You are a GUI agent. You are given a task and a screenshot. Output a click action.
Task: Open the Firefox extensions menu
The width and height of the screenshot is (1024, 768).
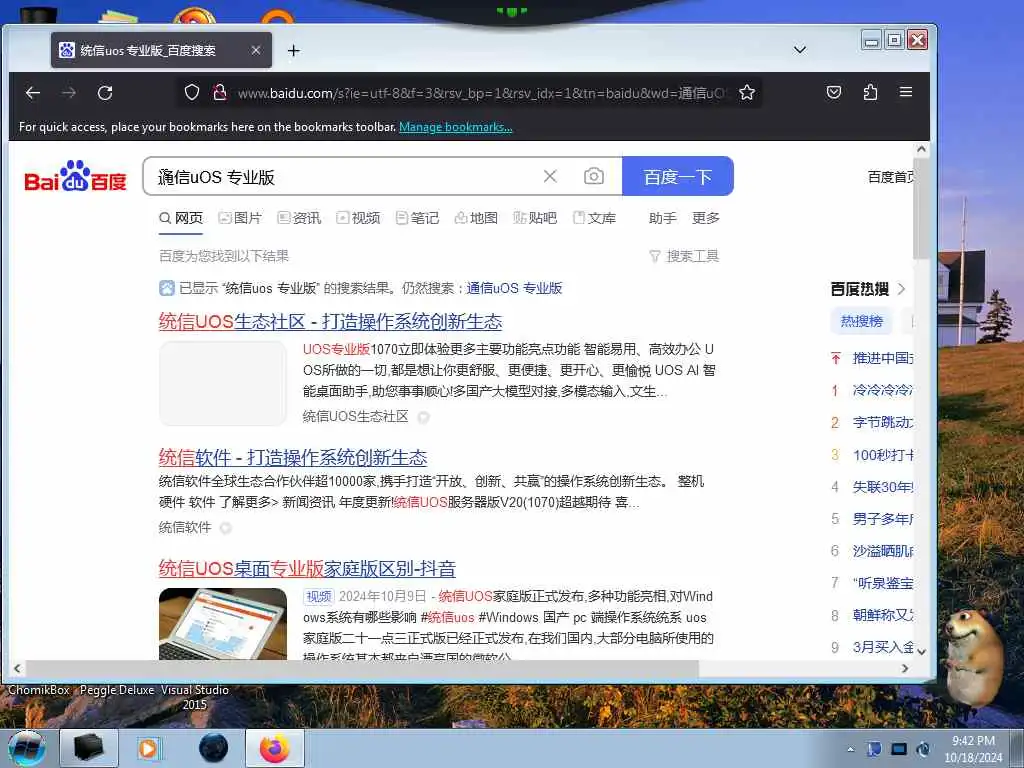coord(870,92)
